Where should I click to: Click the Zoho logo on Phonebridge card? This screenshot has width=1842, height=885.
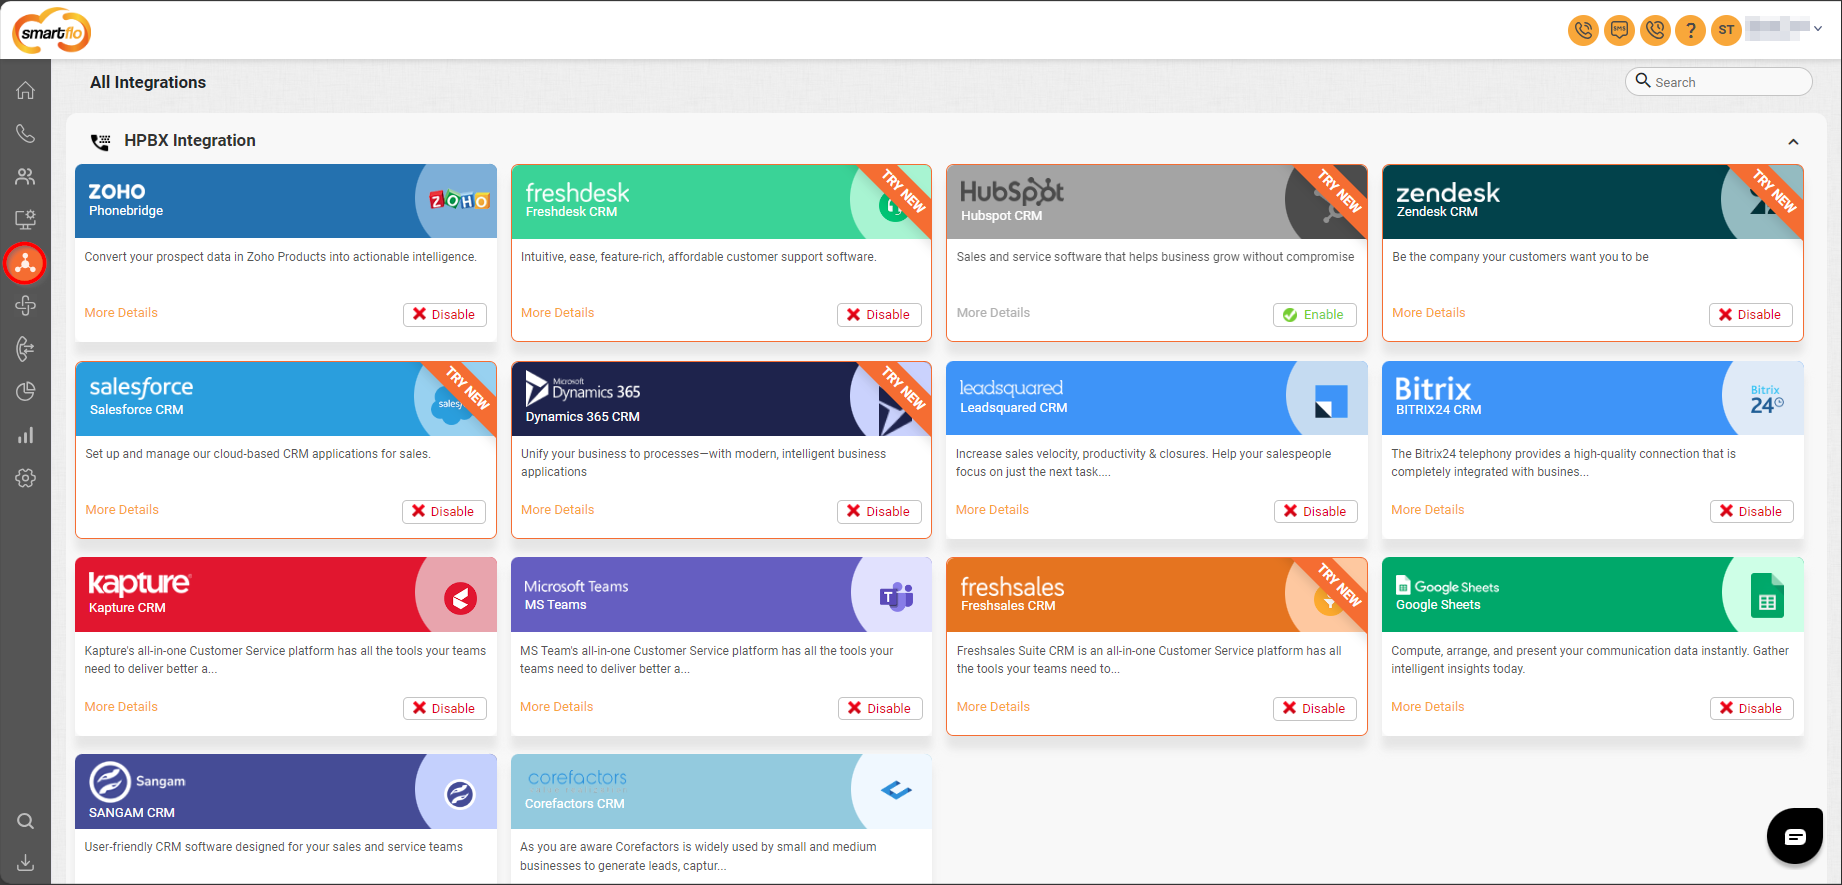pos(459,201)
